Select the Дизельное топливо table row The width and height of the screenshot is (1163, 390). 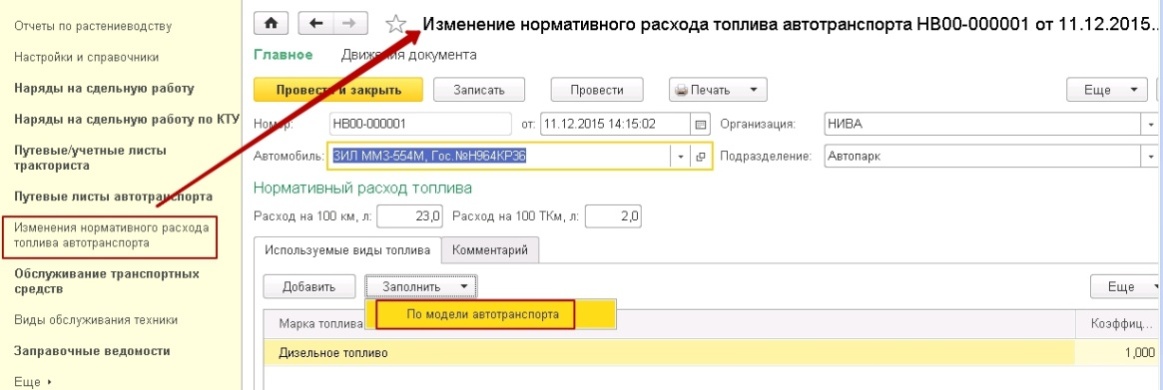point(711,353)
